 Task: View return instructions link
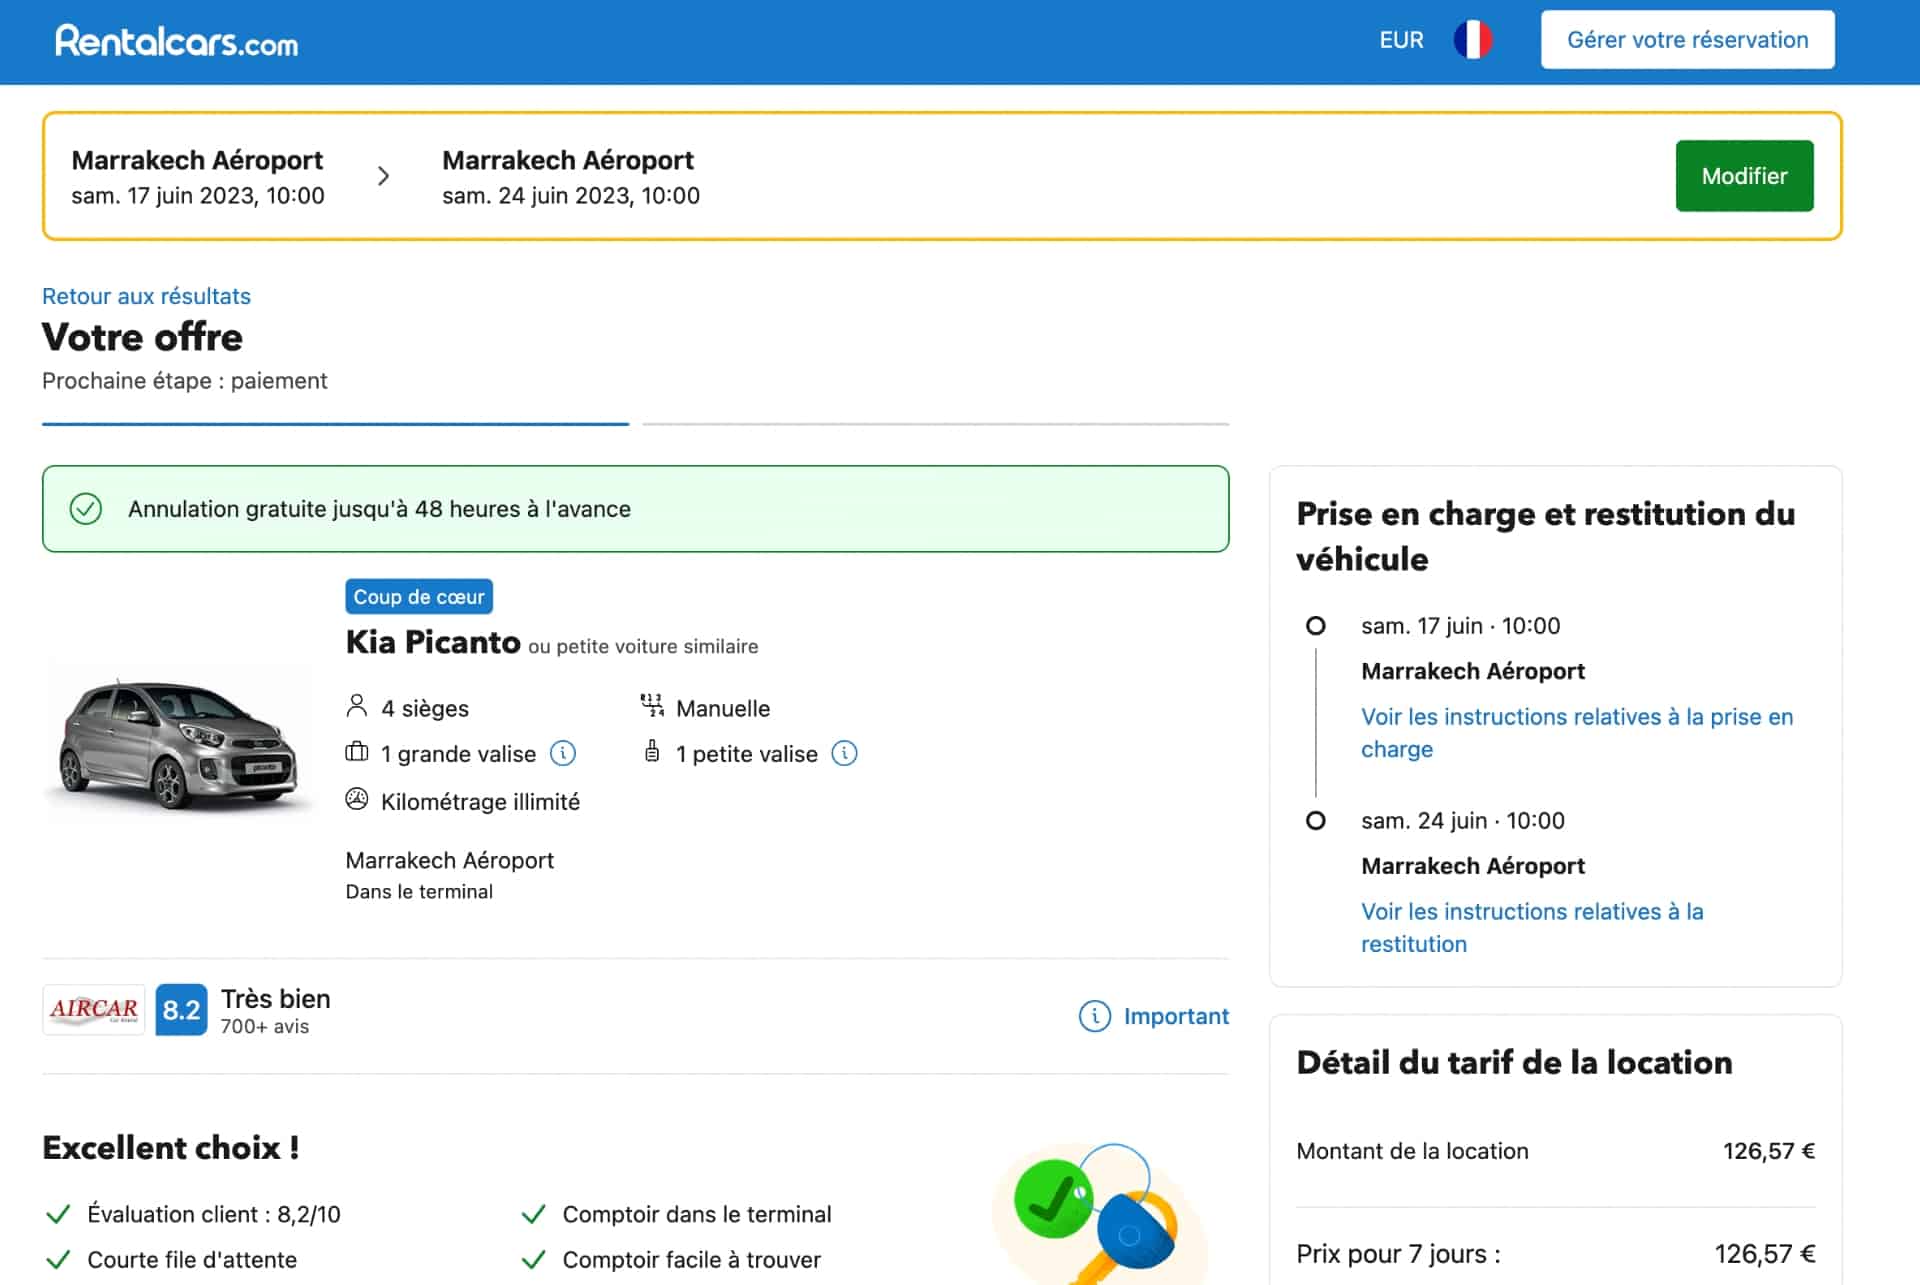[1532, 928]
